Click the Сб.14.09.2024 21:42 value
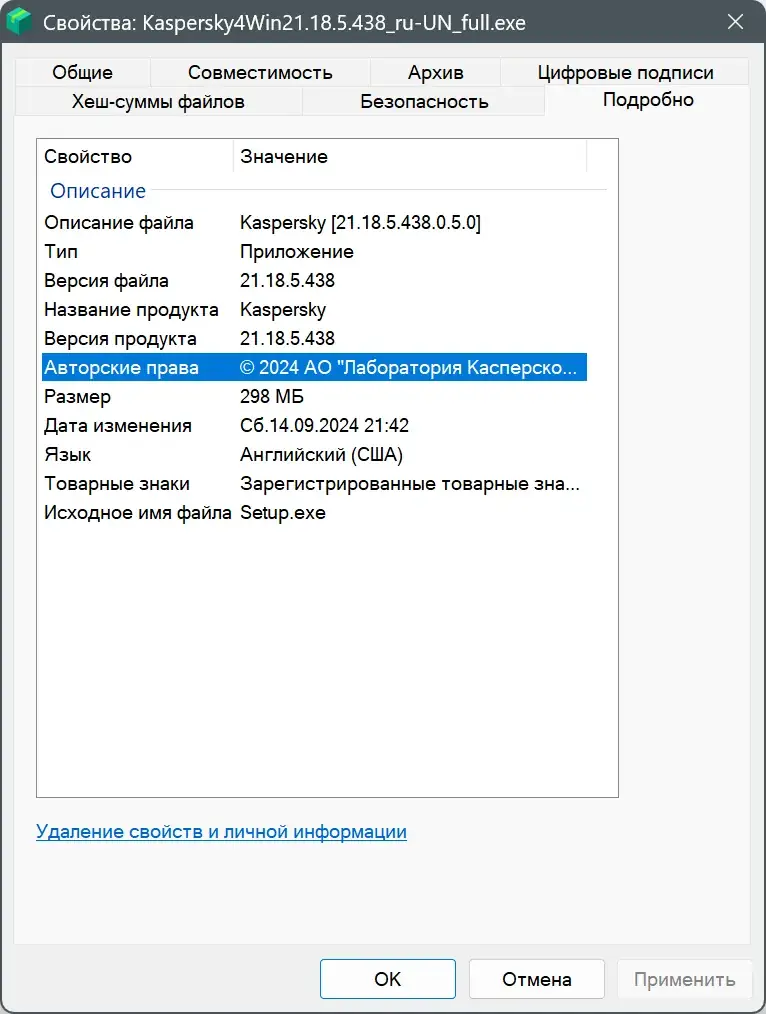 pyautogui.click(x=324, y=426)
